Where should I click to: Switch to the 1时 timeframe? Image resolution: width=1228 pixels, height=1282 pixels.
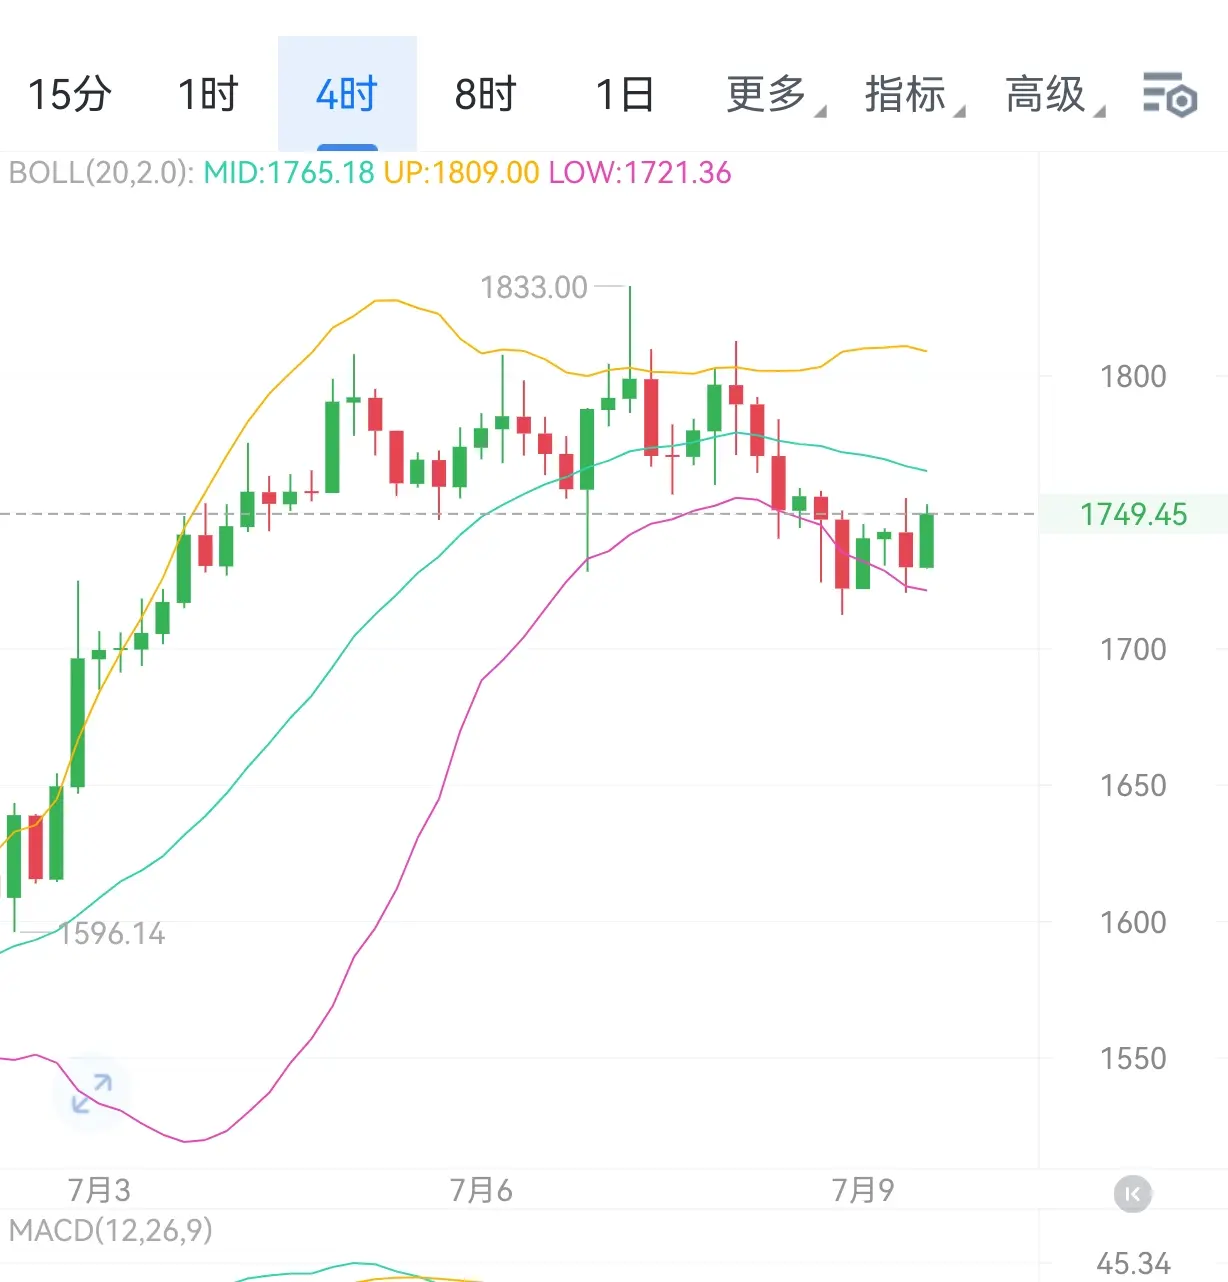(x=208, y=95)
